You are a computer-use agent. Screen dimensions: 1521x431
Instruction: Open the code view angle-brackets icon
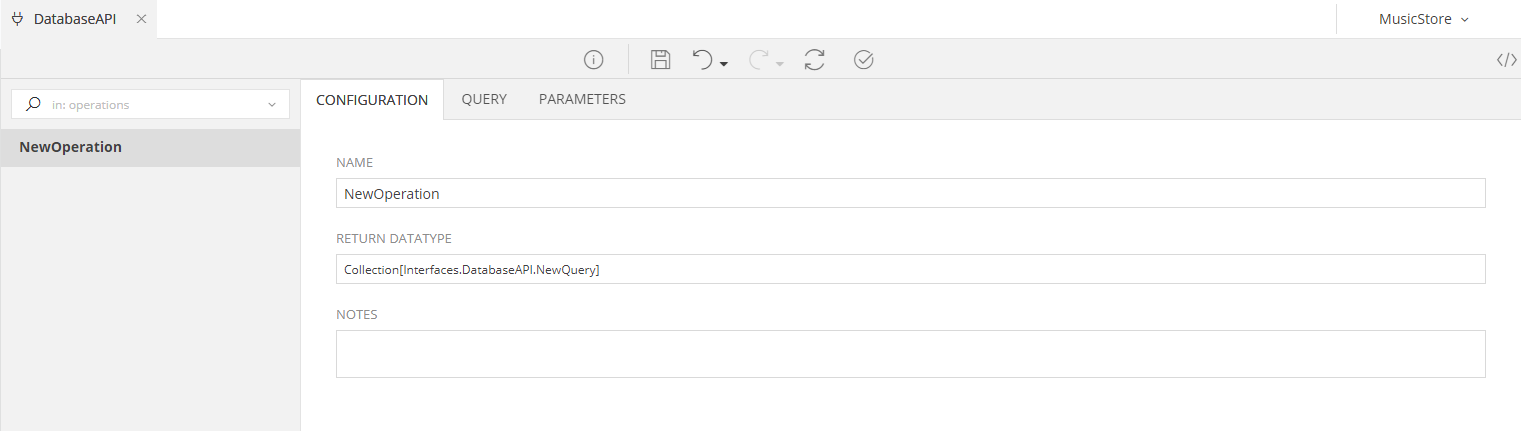1506,60
